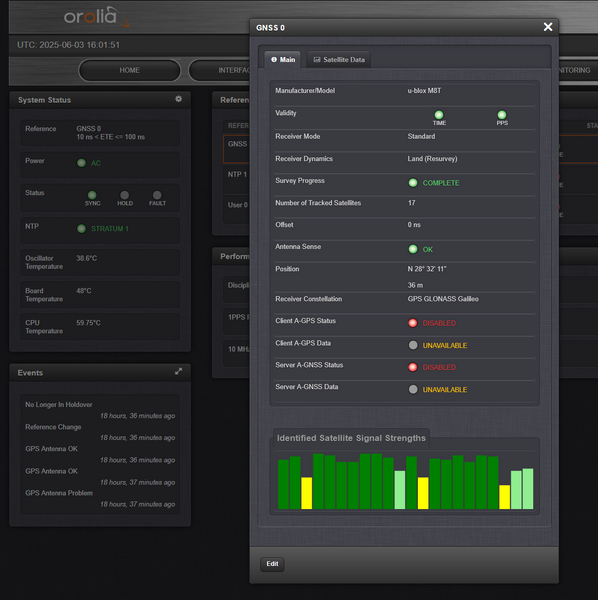Open the INTERFACES navigation menu
This screenshot has height=600, width=598.
(220, 70)
